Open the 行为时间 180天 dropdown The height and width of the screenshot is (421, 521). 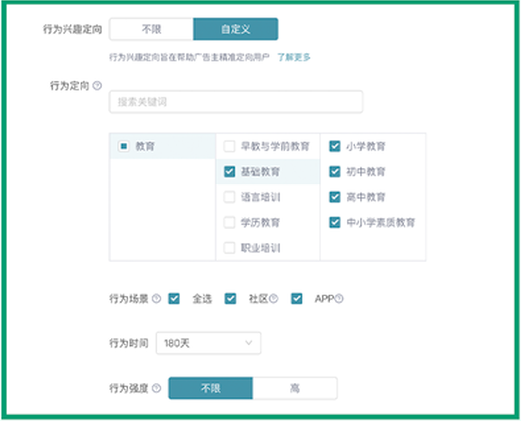point(209,343)
